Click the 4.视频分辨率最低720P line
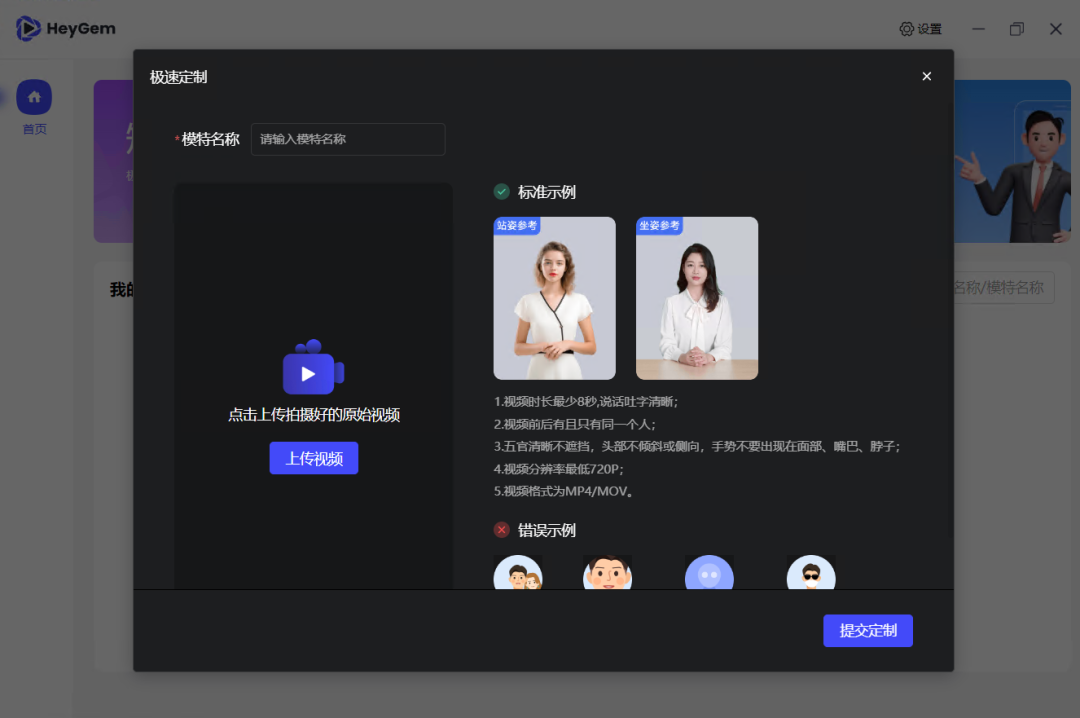The image size is (1080, 718). pyautogui.click(x=559, y=469)
